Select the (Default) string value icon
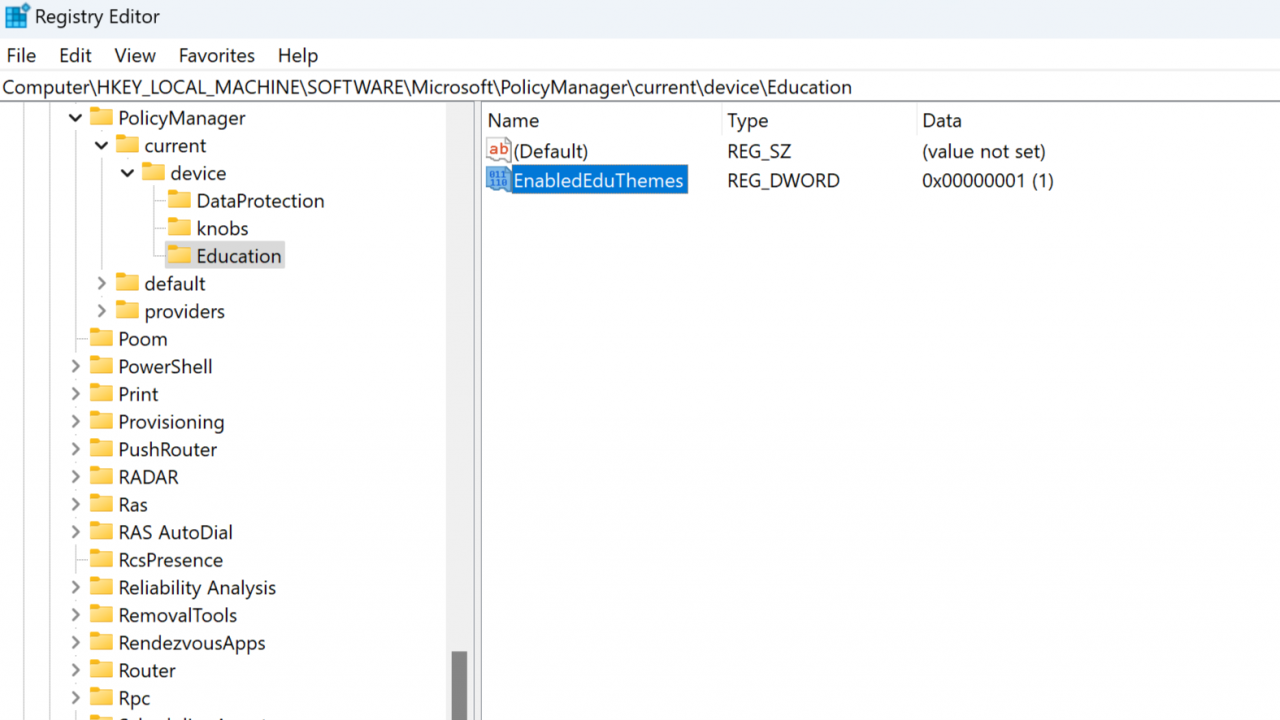 [x=498, y=151]
